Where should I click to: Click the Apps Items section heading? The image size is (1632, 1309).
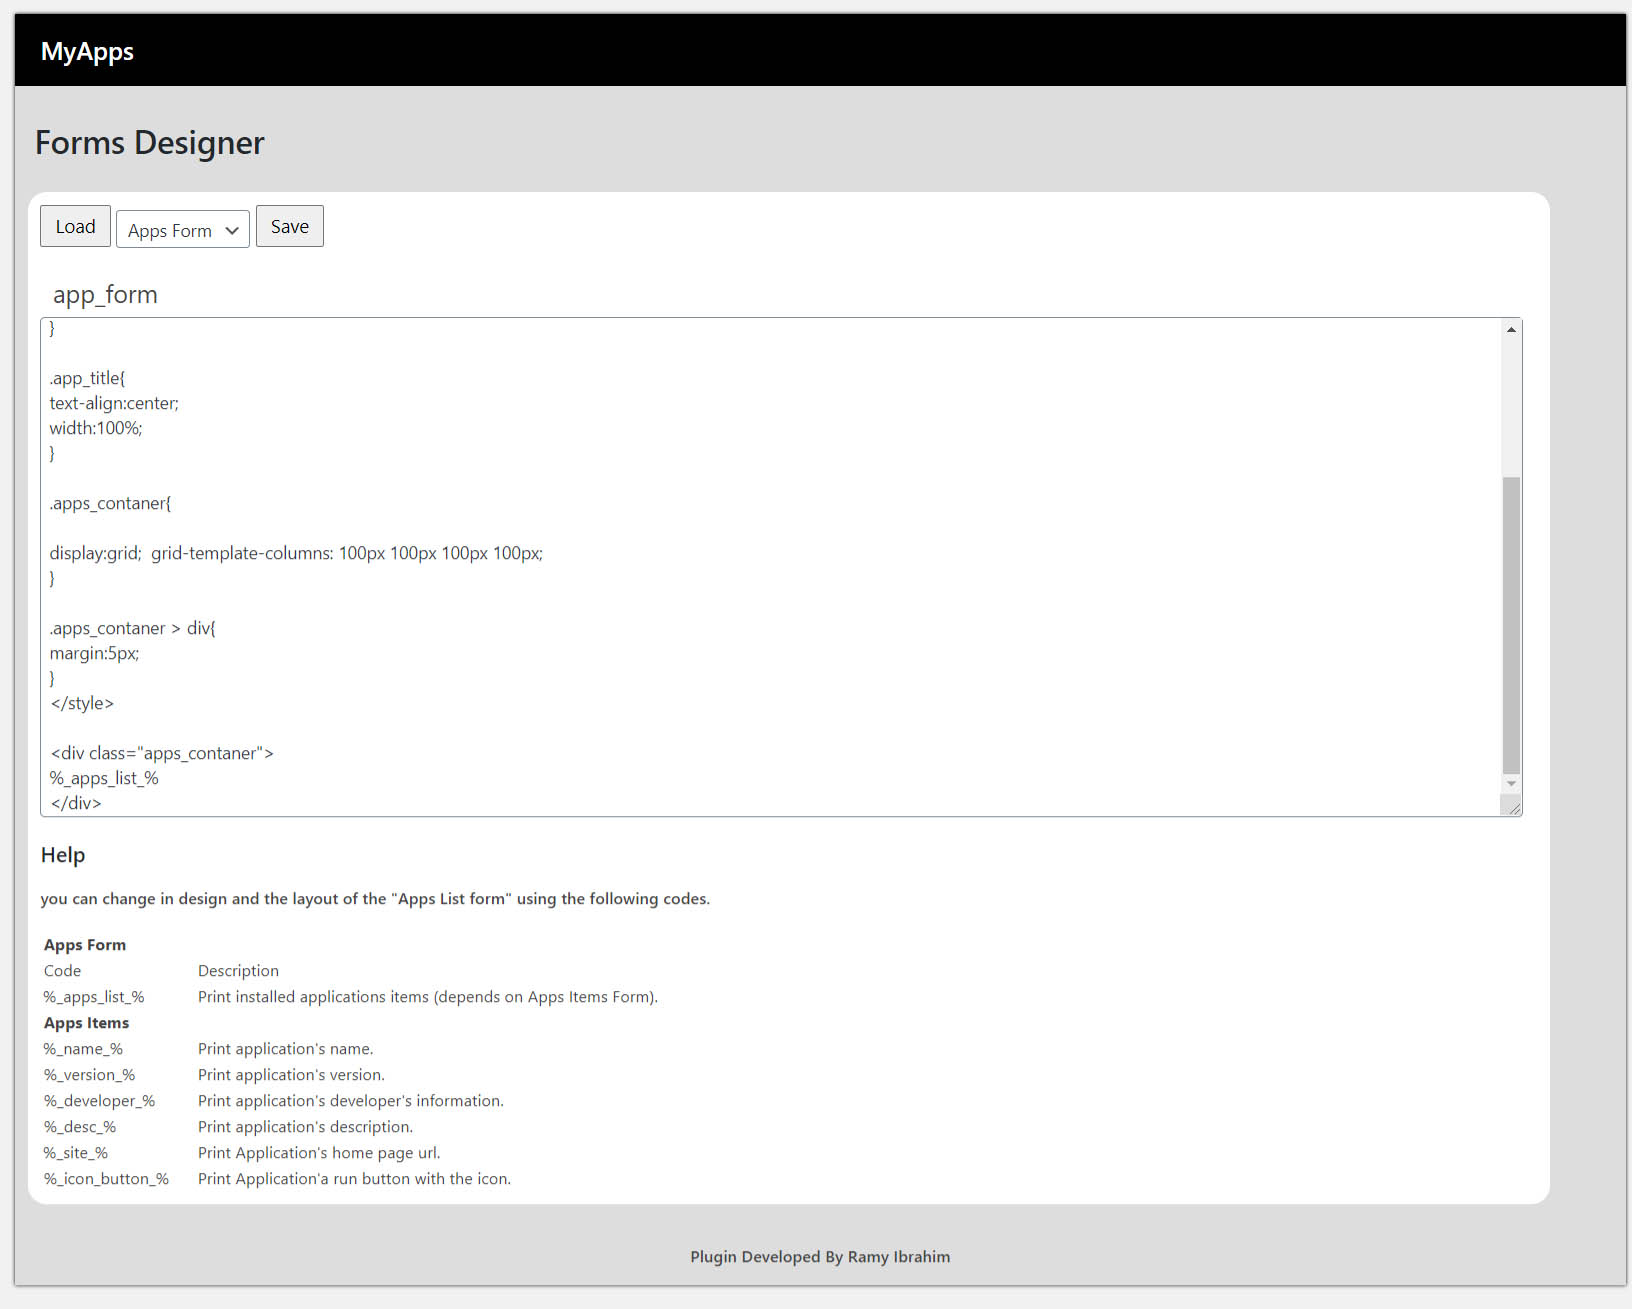pyautogui.click(x=86, y=1023)
